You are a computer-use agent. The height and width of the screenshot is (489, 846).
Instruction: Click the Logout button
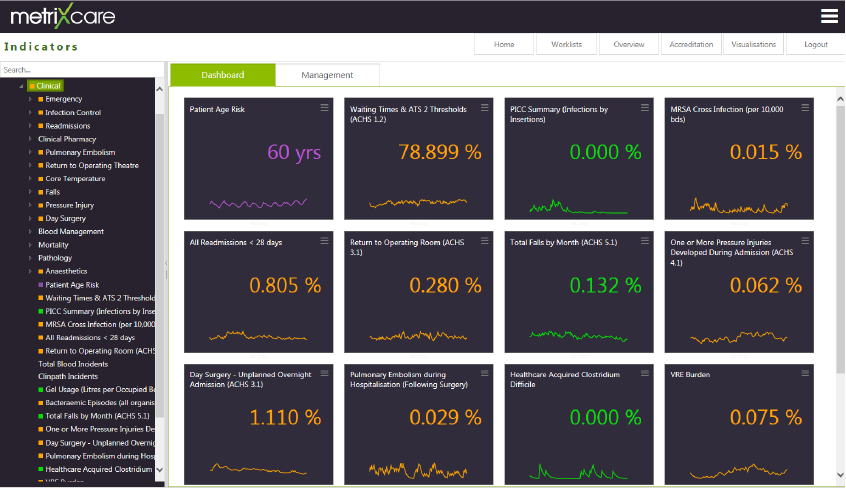coord(815,45)
